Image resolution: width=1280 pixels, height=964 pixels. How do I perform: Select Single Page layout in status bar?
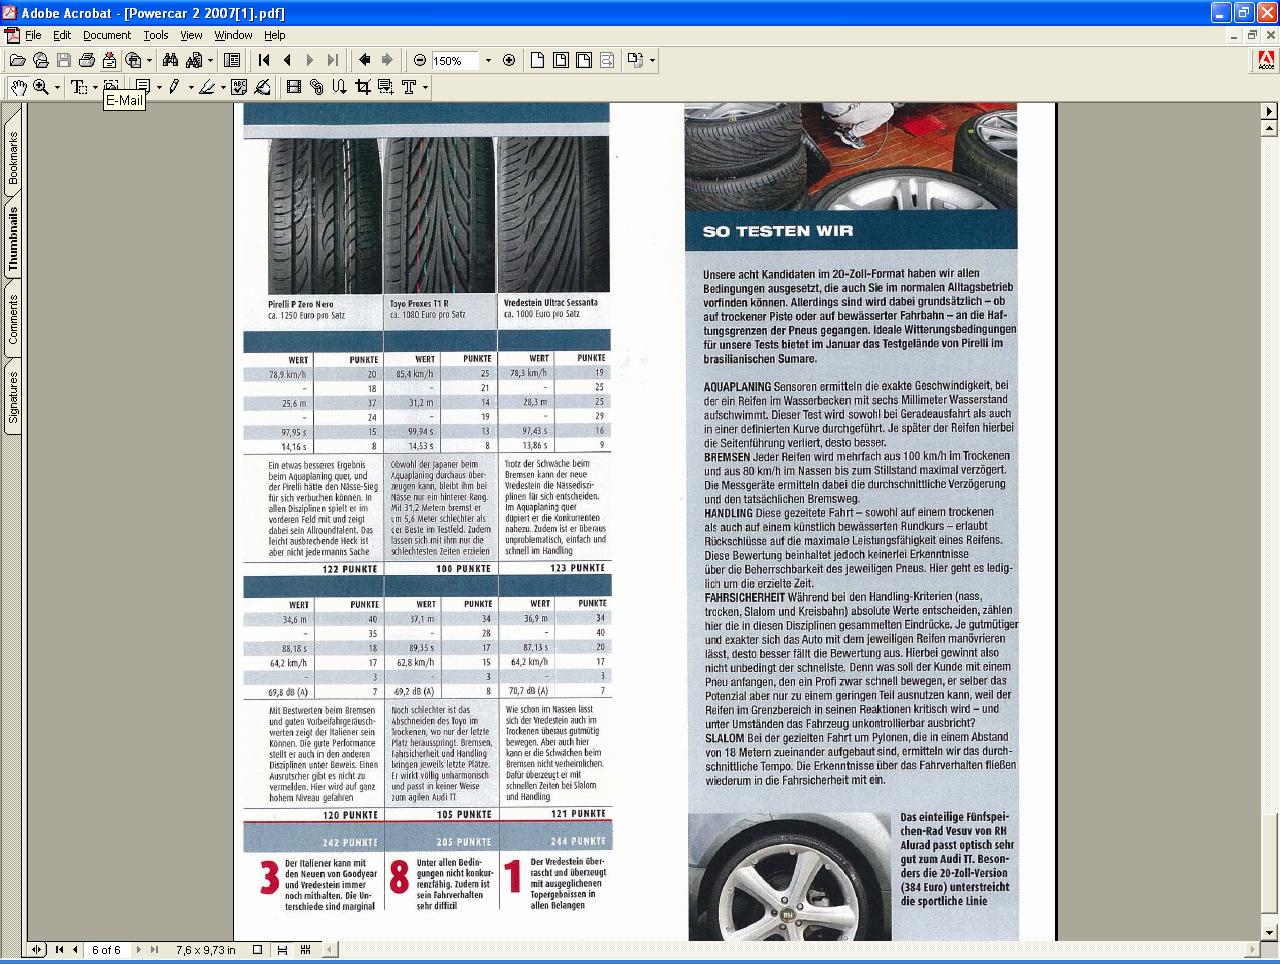pos(257,950)
